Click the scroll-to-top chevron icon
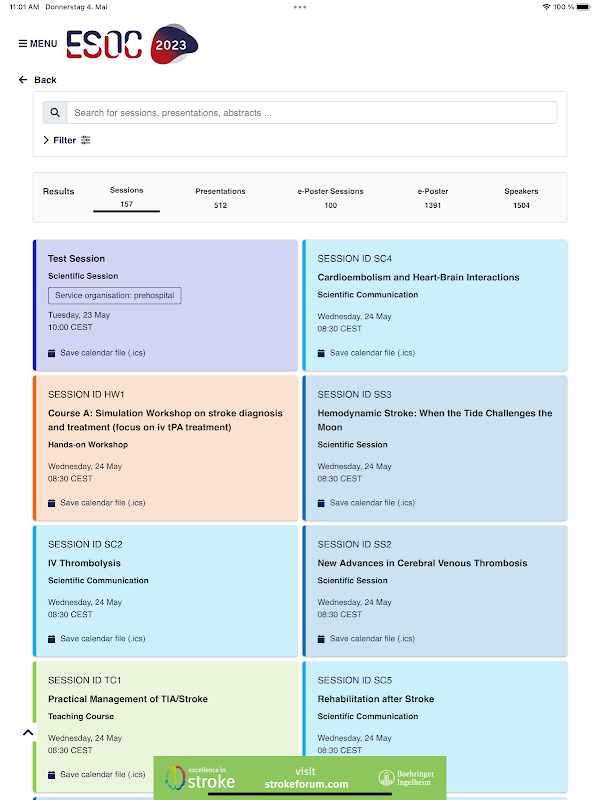600x800 pixels. click(28, 732)
